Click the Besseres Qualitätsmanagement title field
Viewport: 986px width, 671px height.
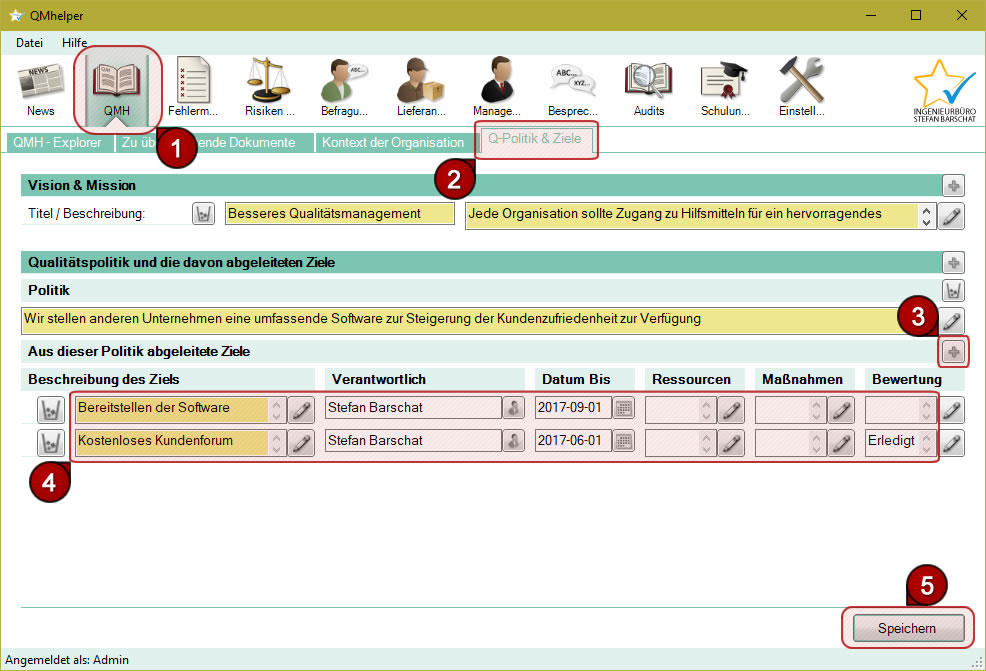pos(338,214)
